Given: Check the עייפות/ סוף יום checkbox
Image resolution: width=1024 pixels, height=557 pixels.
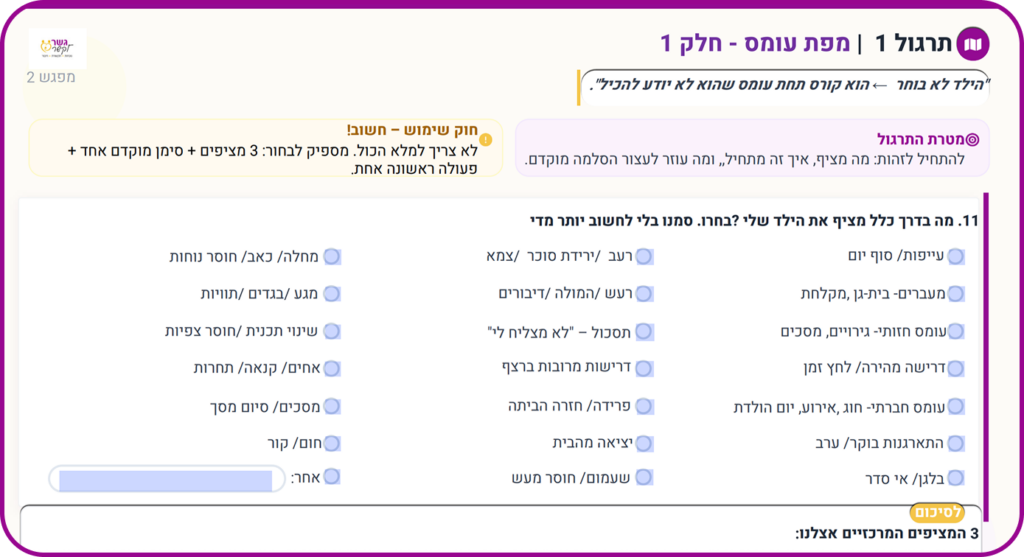Looking at the screenshot, I should click(956, 257).
